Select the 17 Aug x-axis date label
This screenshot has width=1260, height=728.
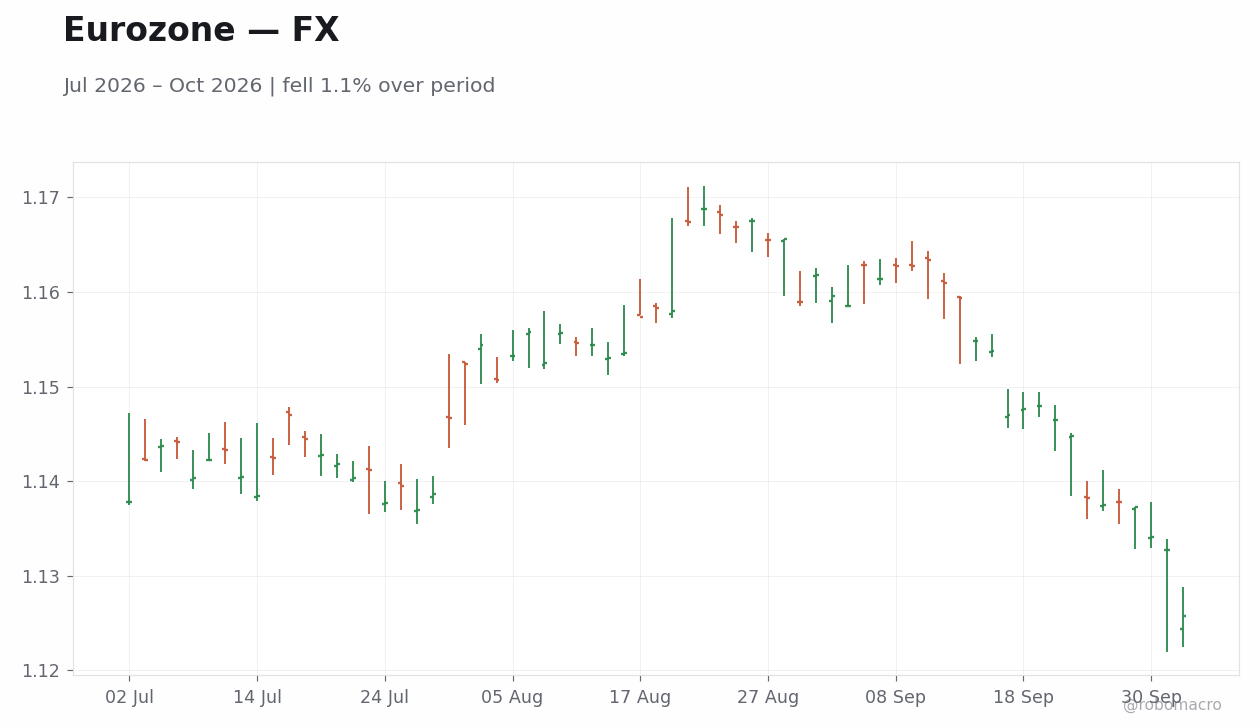click(640, 698)
